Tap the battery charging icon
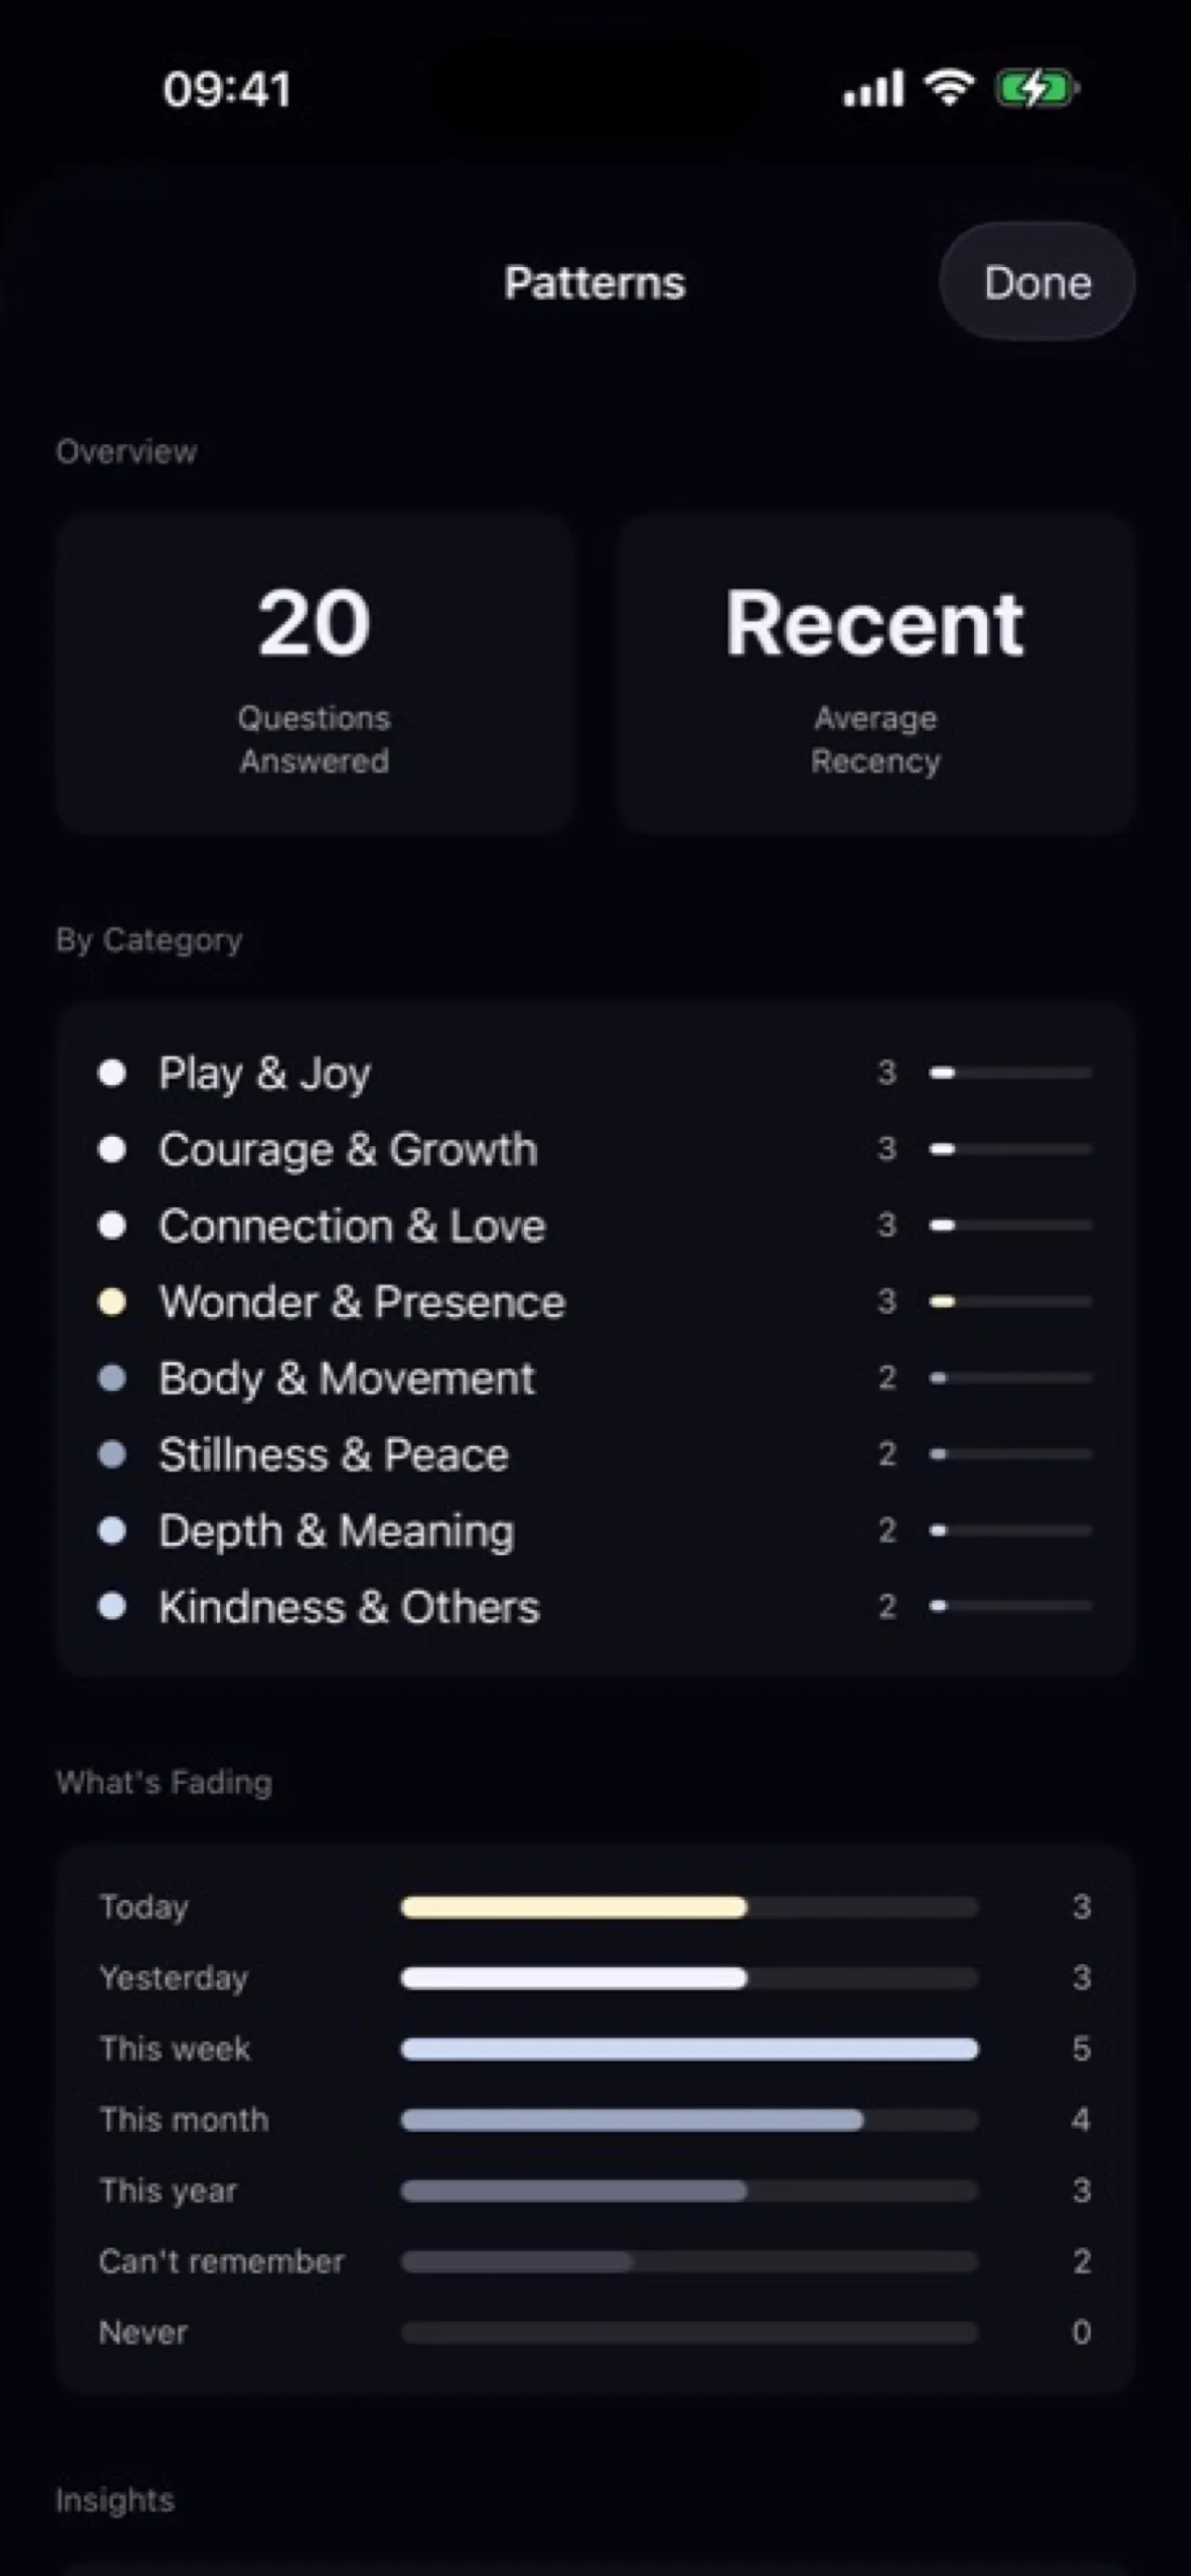Image resolution: width=1191 pixels, height=2576 pixels. click(1036, 88)
